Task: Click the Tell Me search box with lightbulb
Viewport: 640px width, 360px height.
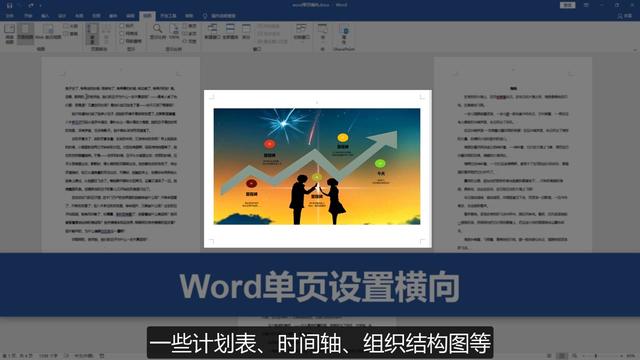Action: (x=219, y=16)
